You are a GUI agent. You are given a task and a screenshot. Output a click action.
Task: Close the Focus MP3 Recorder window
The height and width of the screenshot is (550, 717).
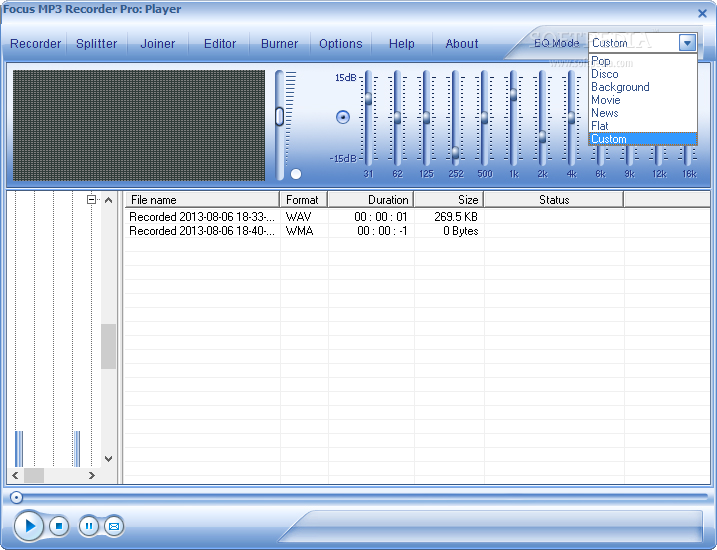click(702, 13)
